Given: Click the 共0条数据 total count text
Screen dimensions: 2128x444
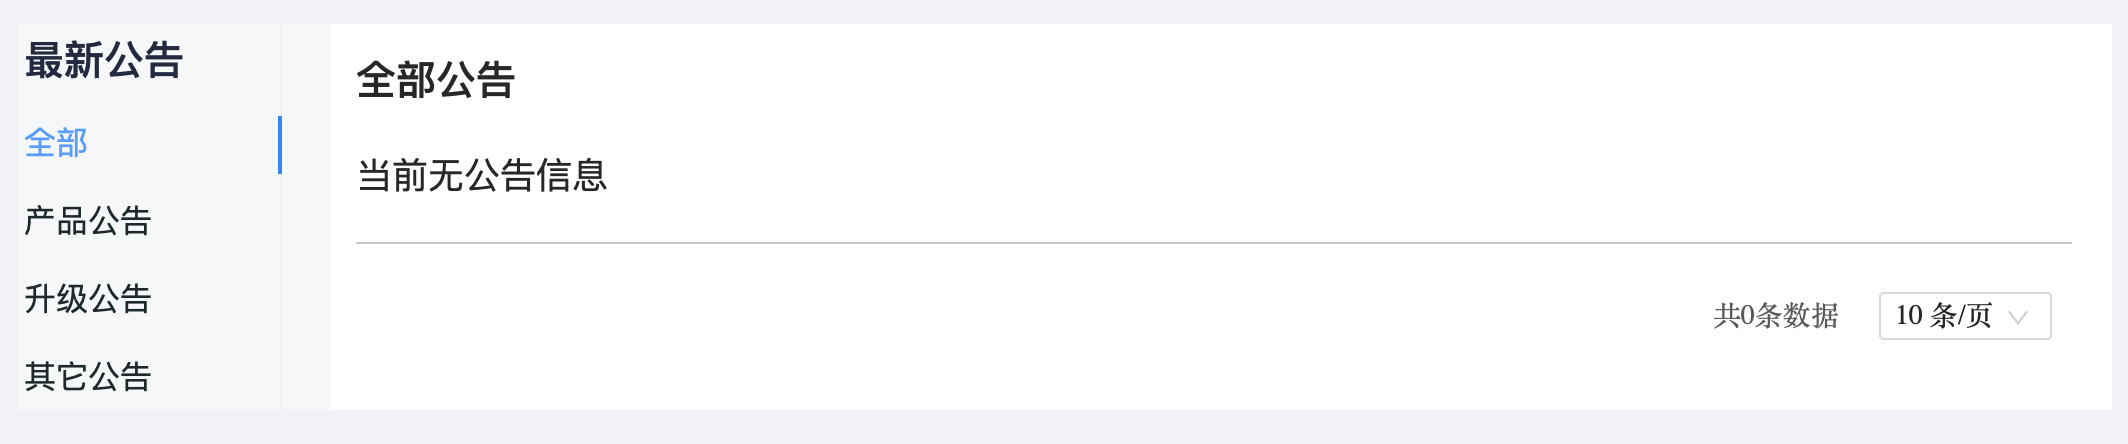Looking at the screenshot, I should [1776, 316].
